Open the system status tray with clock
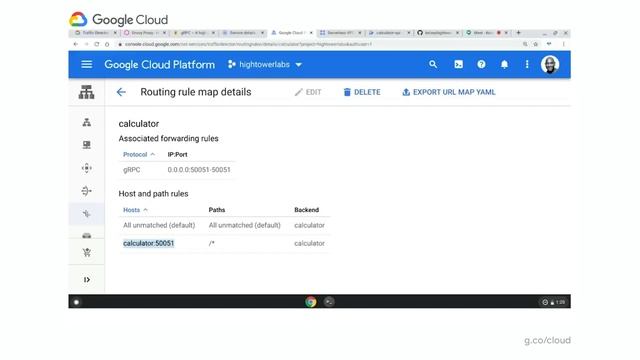The width and height of the screenshot is (640, 360). point(553,302)
